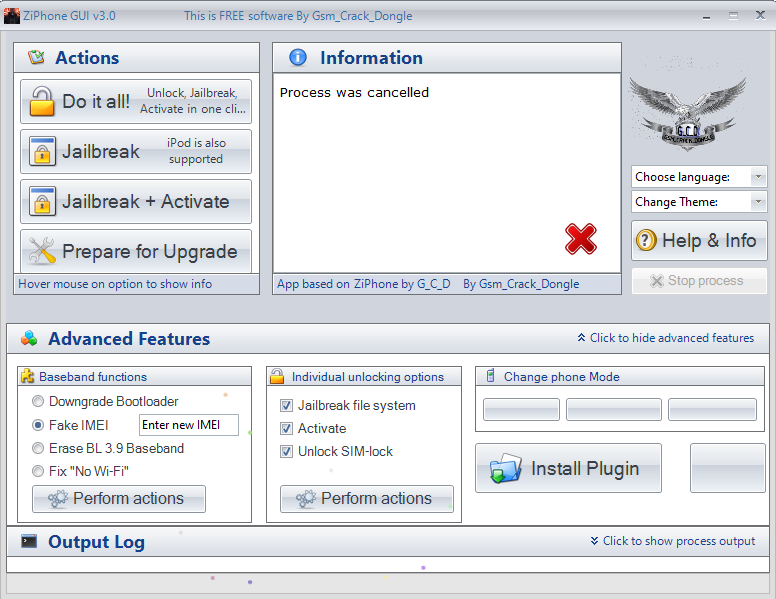Select the Downgrade Bootloader radio option
The height and width of the screenshot is (599, 776).
(38, 402)
